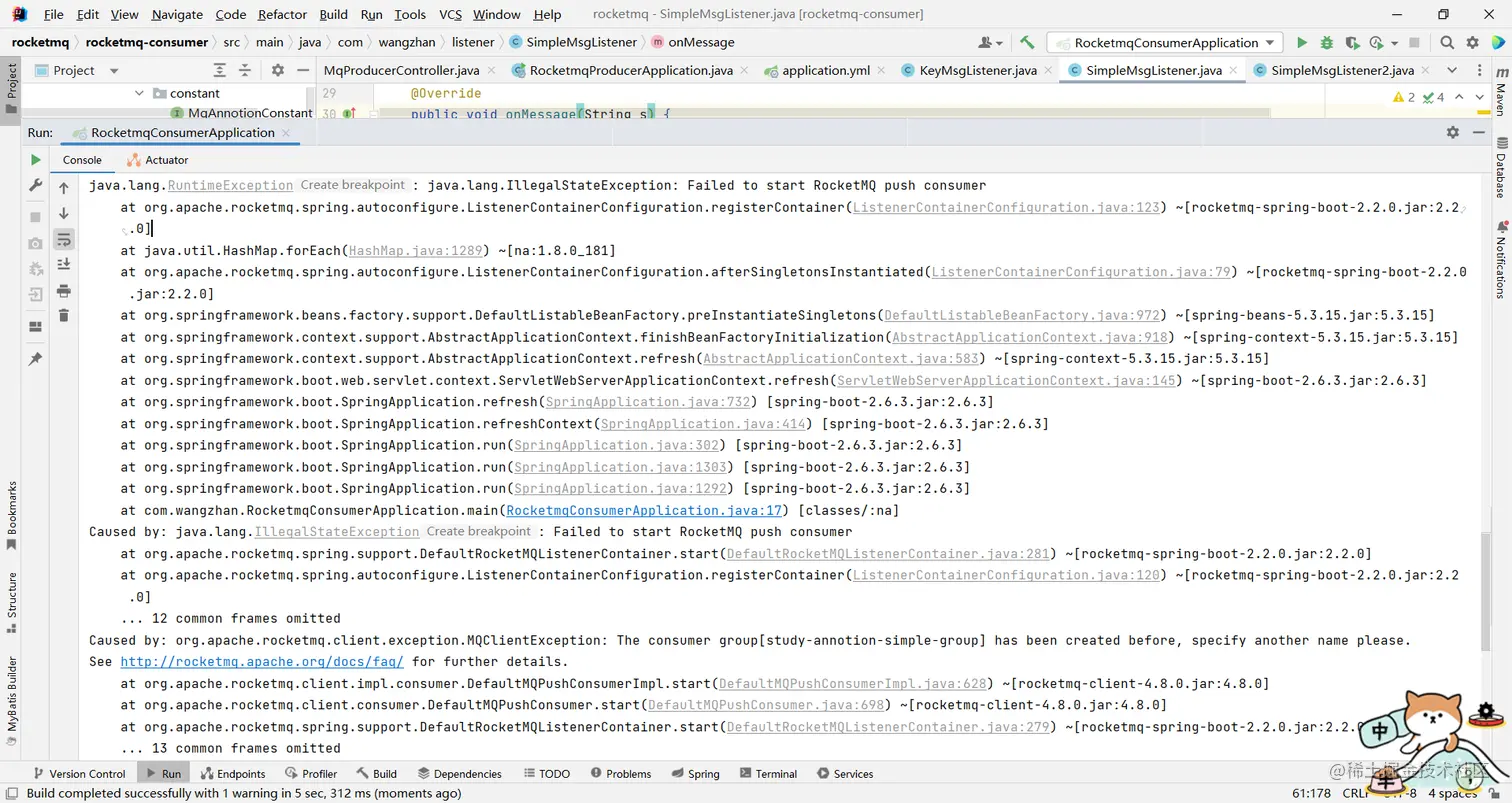1512x803 pixels.
Task: Open the Refactor menu
Action: (282, 14)
